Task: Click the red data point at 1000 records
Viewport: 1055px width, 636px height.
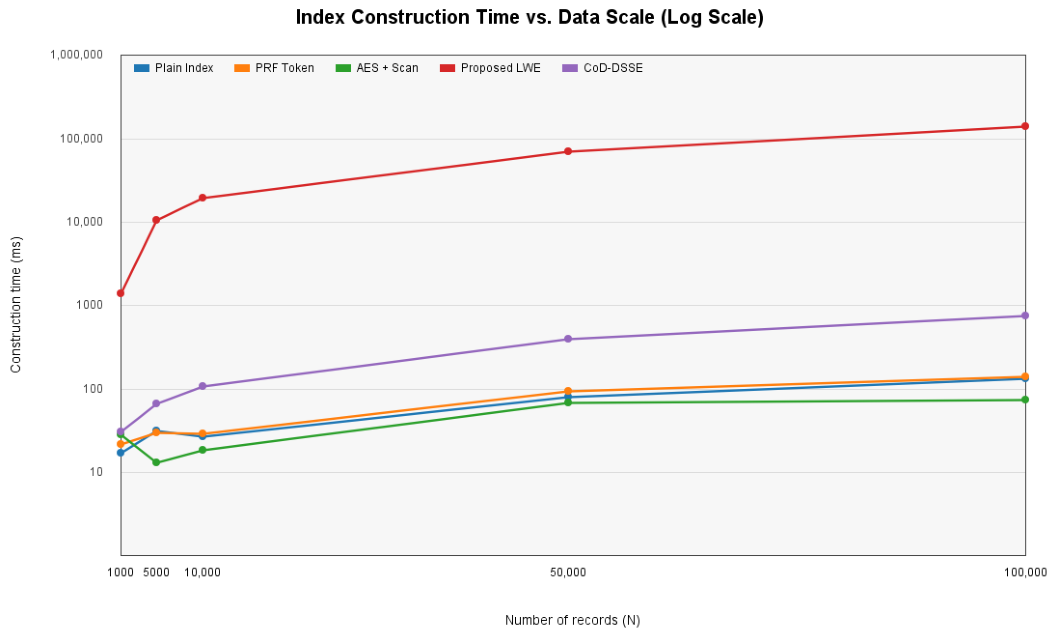Action: 120,293
